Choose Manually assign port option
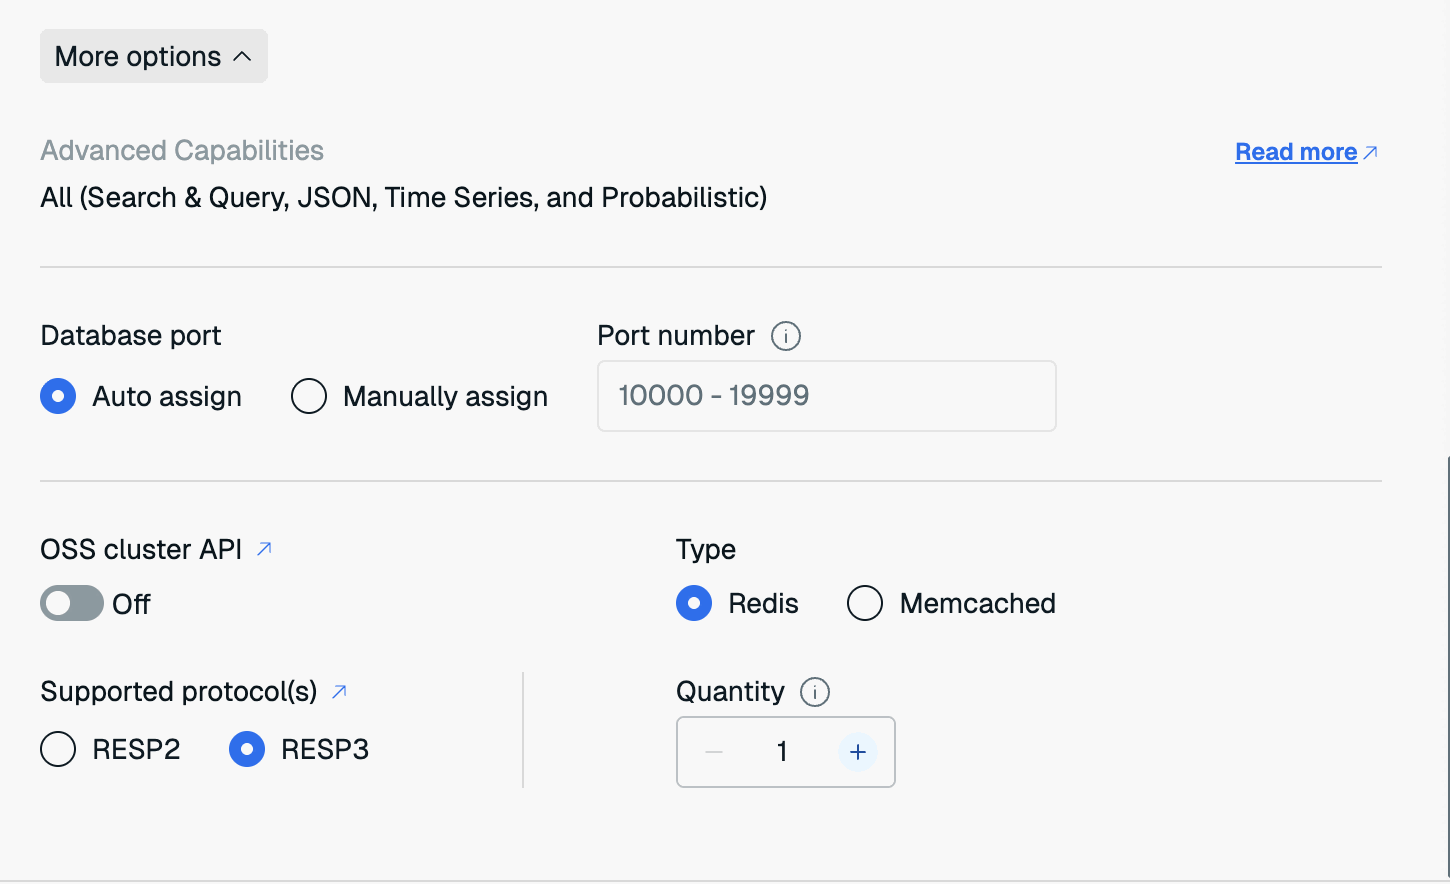Screen dimensions: 1450x884 pyautogui.click(x=309, y=396)
